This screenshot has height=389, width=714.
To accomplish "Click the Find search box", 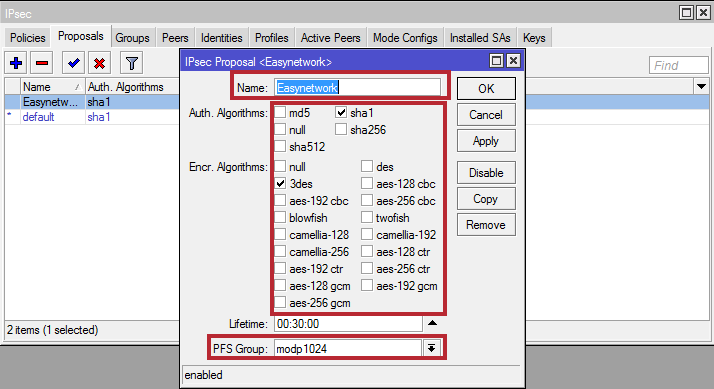I will 678,65.
